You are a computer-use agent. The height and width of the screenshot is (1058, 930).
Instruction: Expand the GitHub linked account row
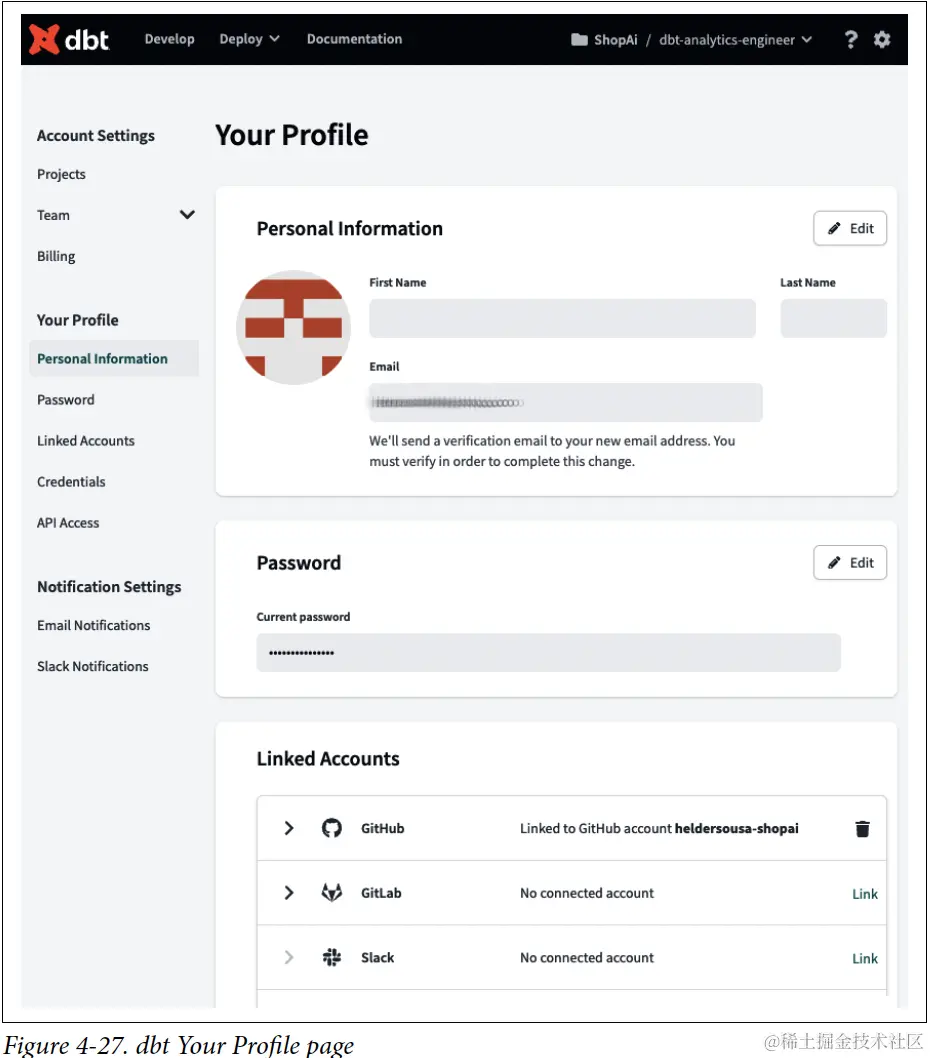coord(289,828)
